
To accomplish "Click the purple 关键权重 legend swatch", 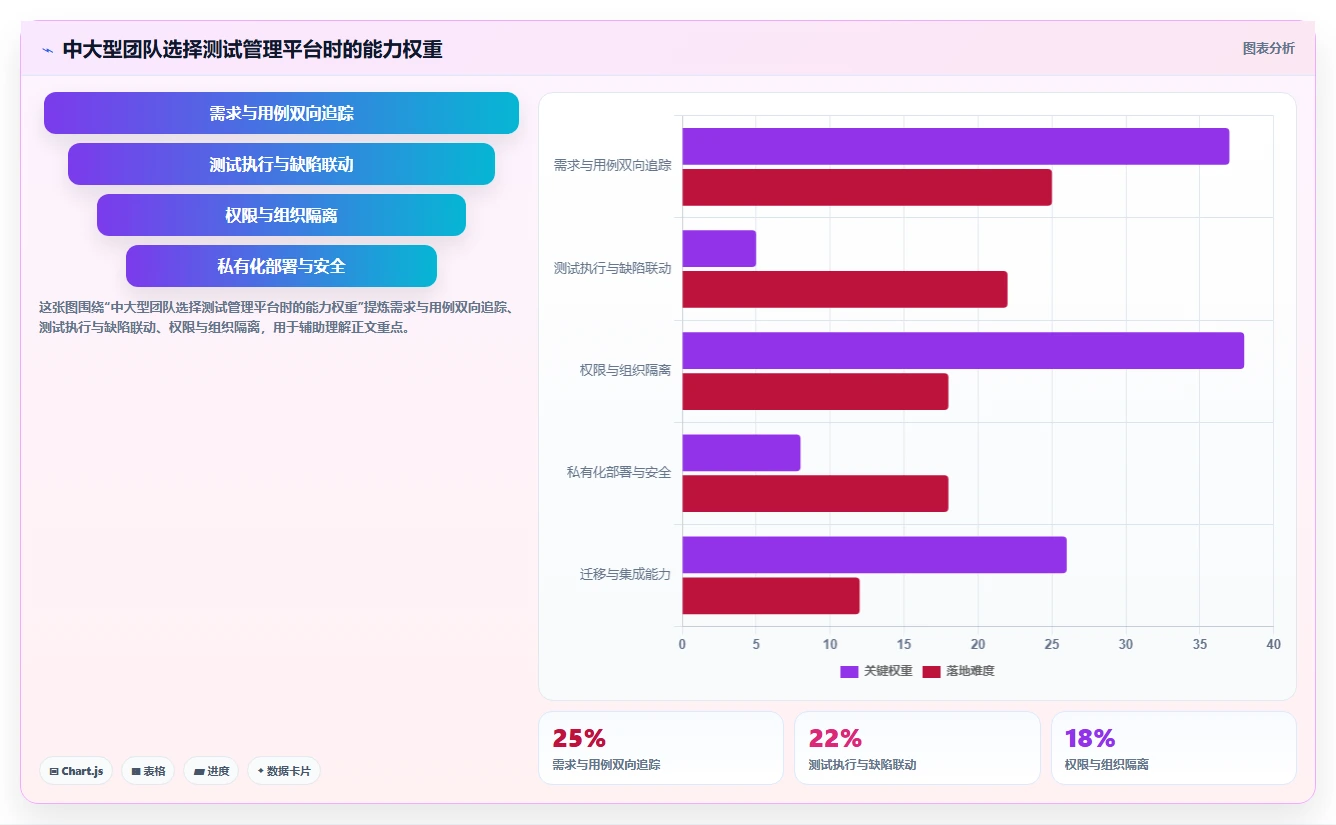I will (849, 671).
